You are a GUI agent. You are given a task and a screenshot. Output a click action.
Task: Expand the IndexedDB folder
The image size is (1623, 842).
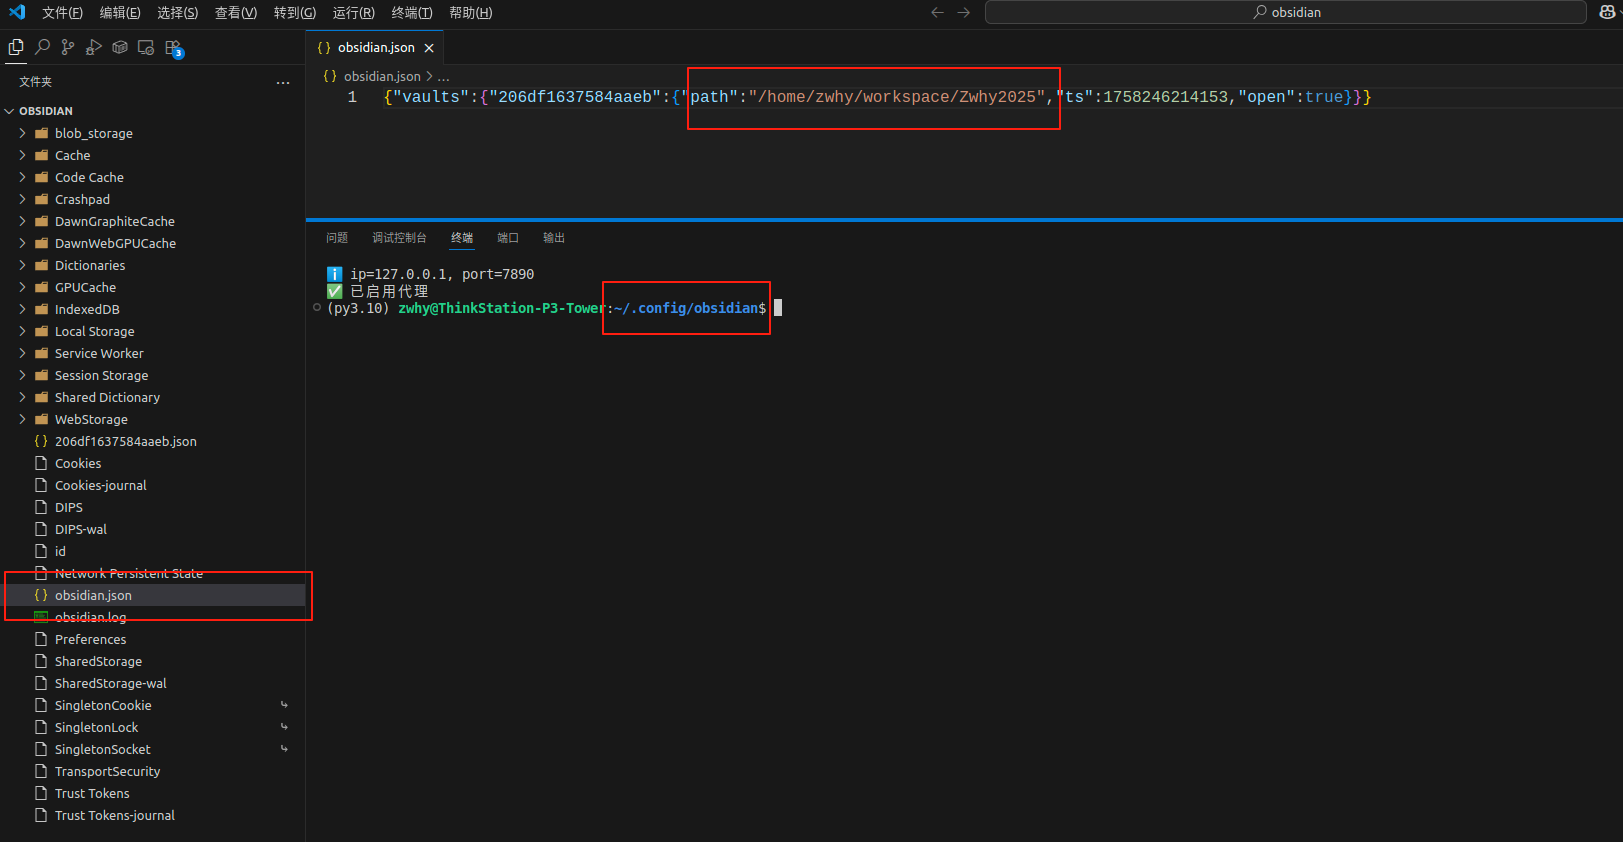(86, 309)
